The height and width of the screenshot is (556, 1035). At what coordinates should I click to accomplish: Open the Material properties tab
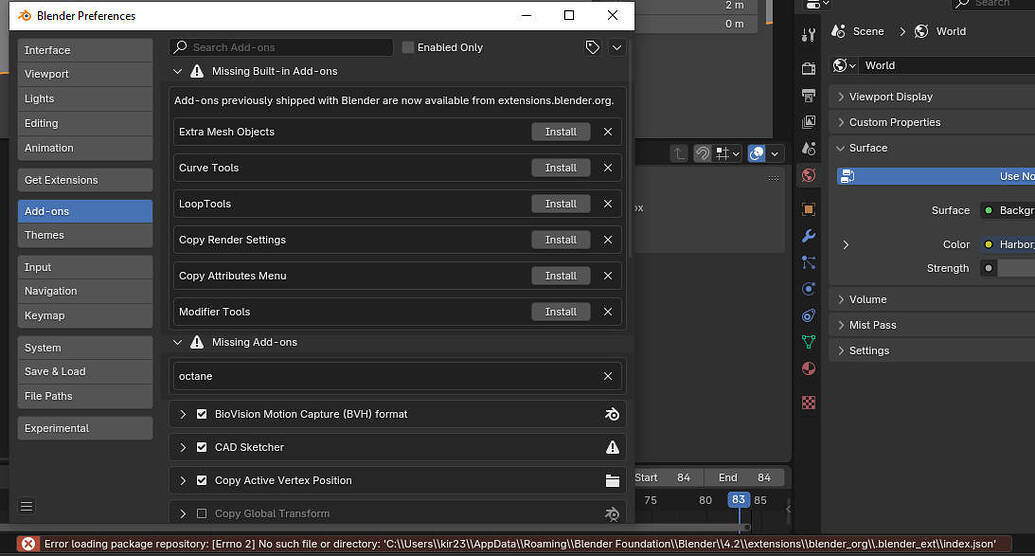click(x=809, y=368)
